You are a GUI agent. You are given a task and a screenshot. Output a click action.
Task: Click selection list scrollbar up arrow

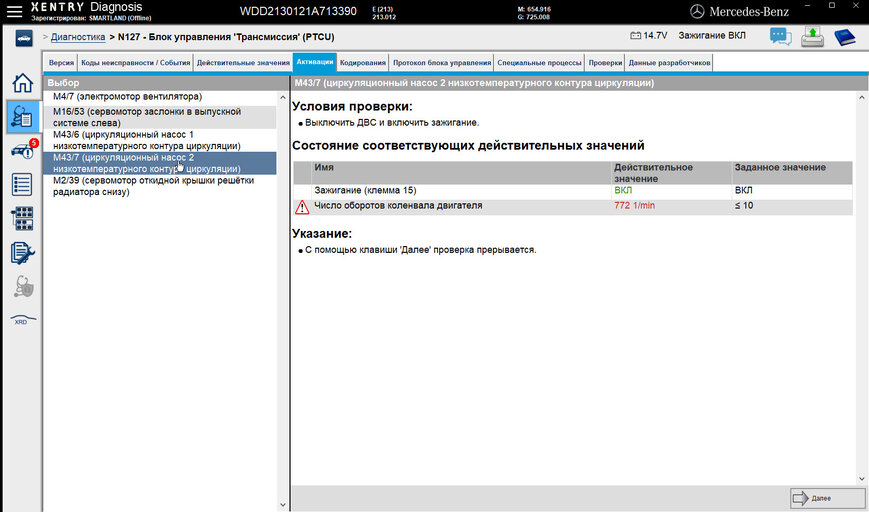pyautogui.click(x=283, y=98)
